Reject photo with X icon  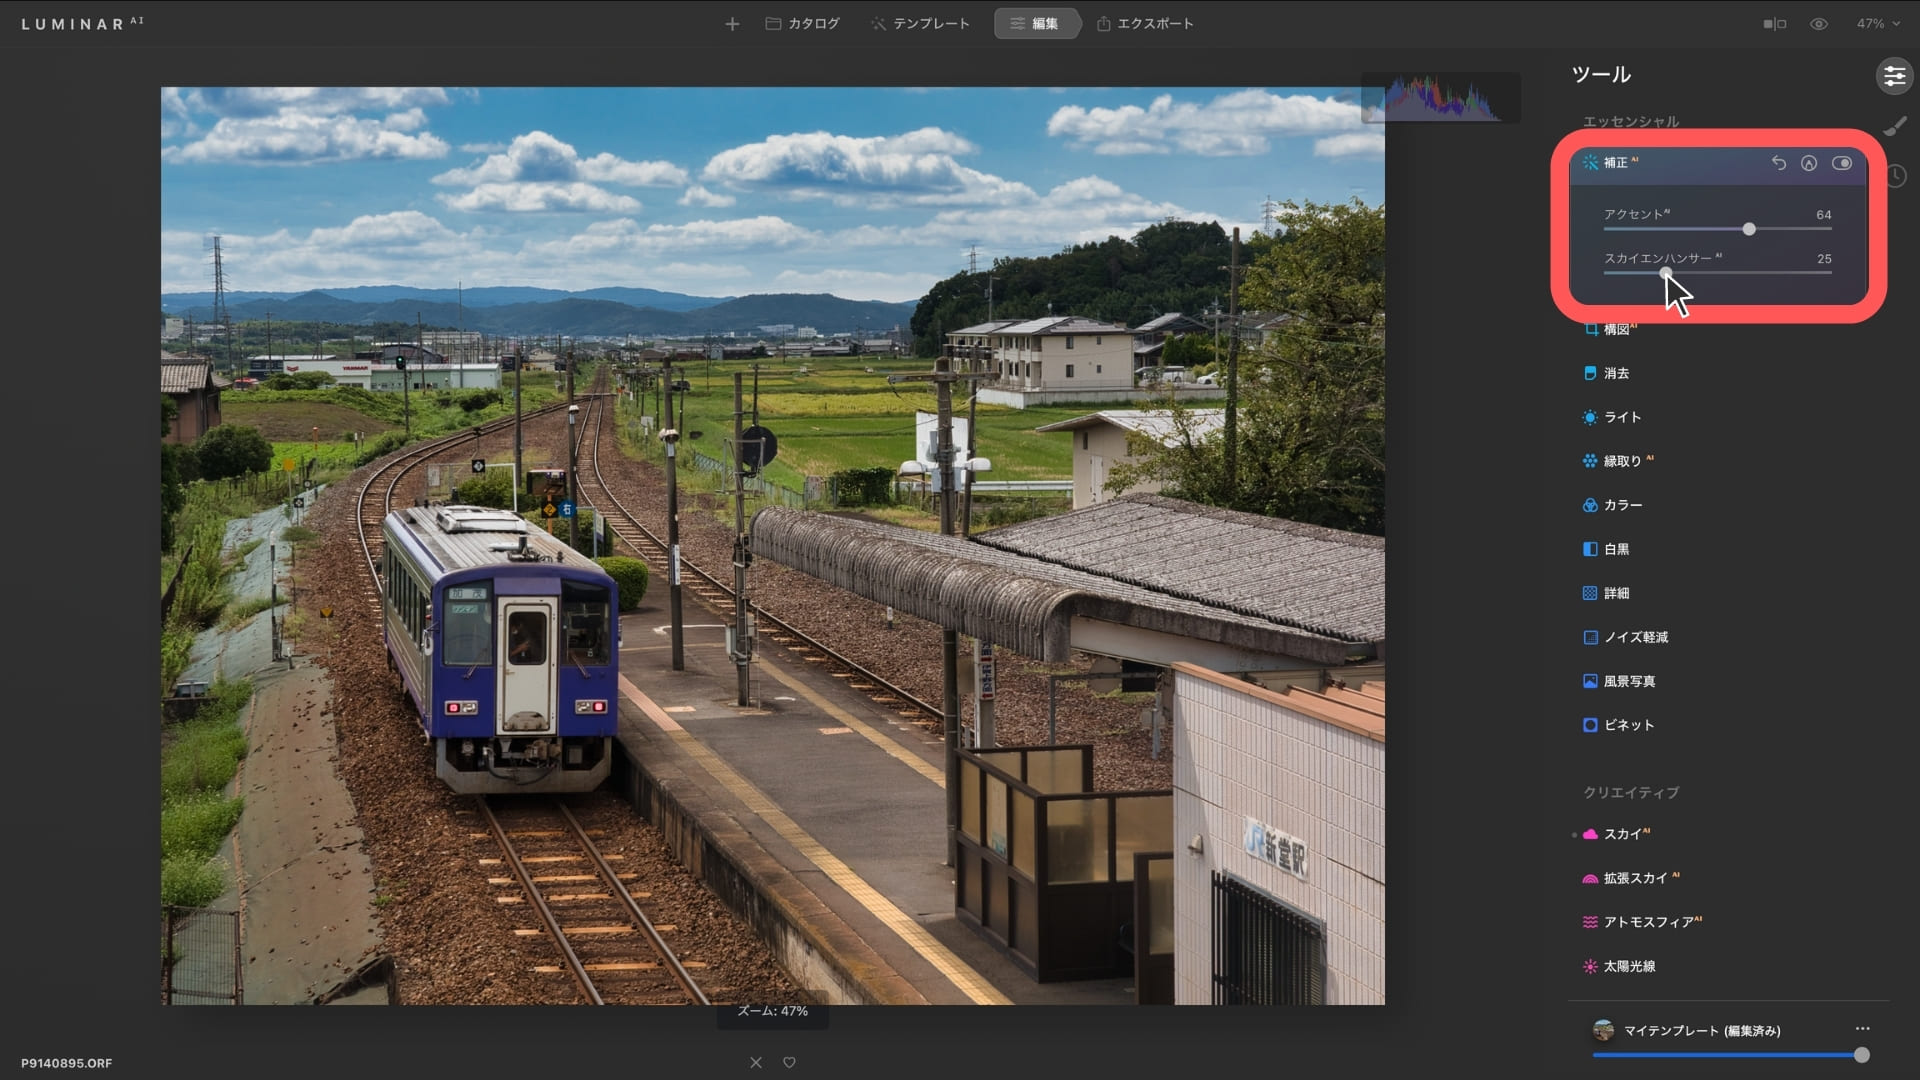pyautogui.click(x=756, y=1062)
